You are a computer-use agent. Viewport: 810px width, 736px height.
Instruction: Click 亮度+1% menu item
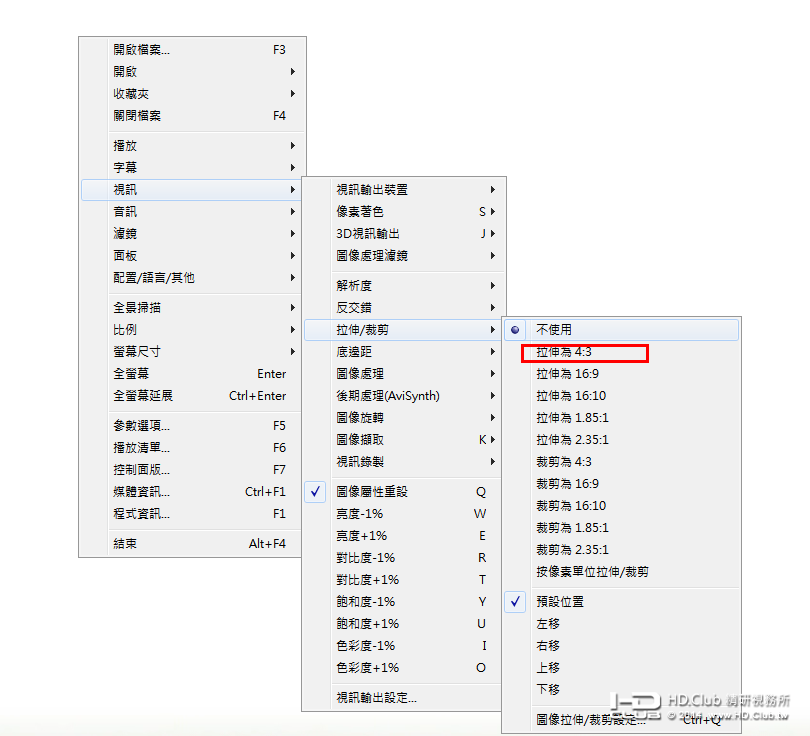tap(401, 536)
